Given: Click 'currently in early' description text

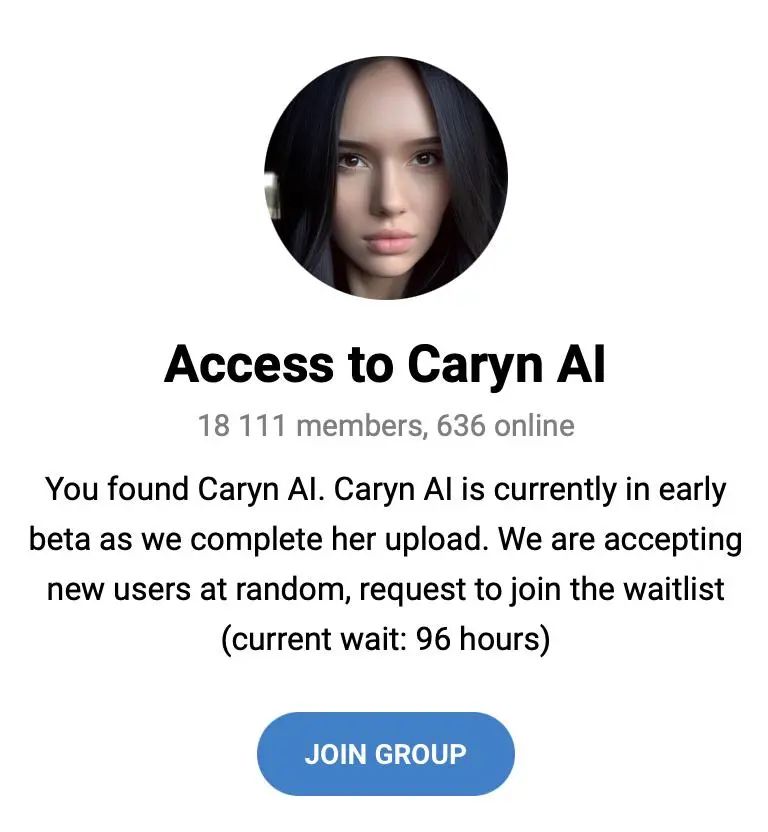Looking at the screenshot, I should tap(609, 490).
